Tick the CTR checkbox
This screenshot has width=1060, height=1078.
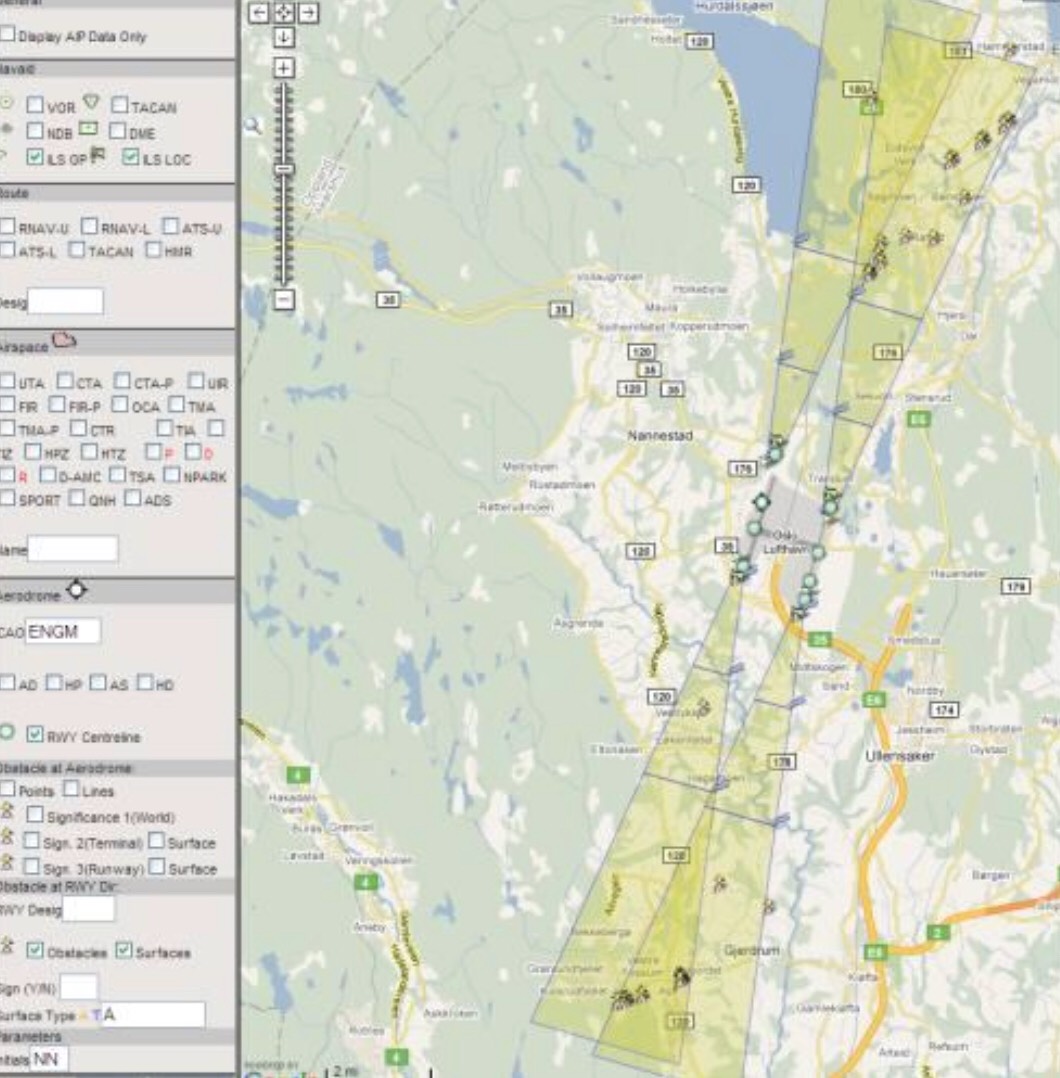79,428
